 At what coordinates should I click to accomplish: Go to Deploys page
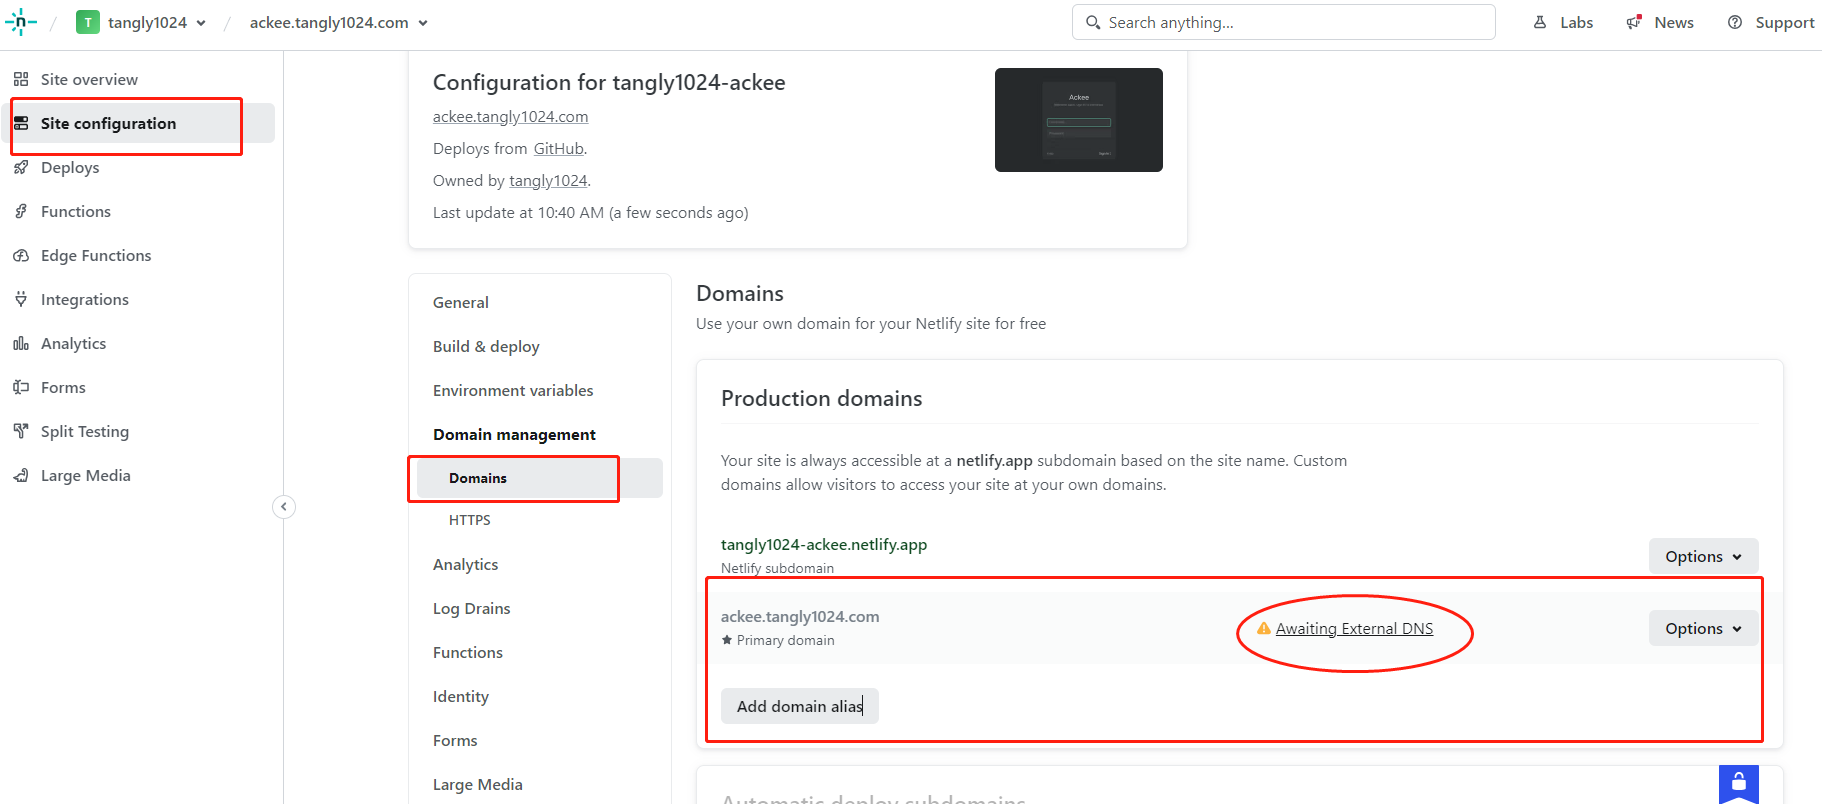click(70, 167)
